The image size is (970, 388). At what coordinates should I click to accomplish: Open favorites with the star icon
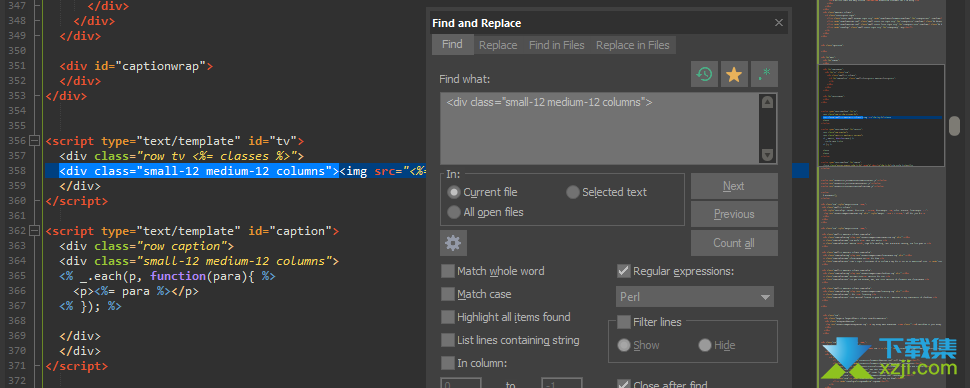tap(734, 74)
